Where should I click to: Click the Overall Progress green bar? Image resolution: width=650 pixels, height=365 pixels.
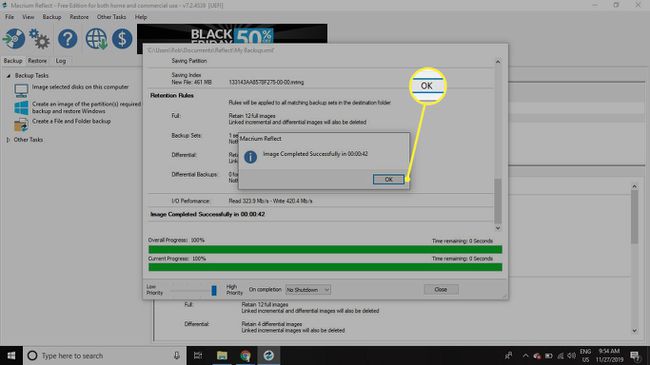click(325, 249)
